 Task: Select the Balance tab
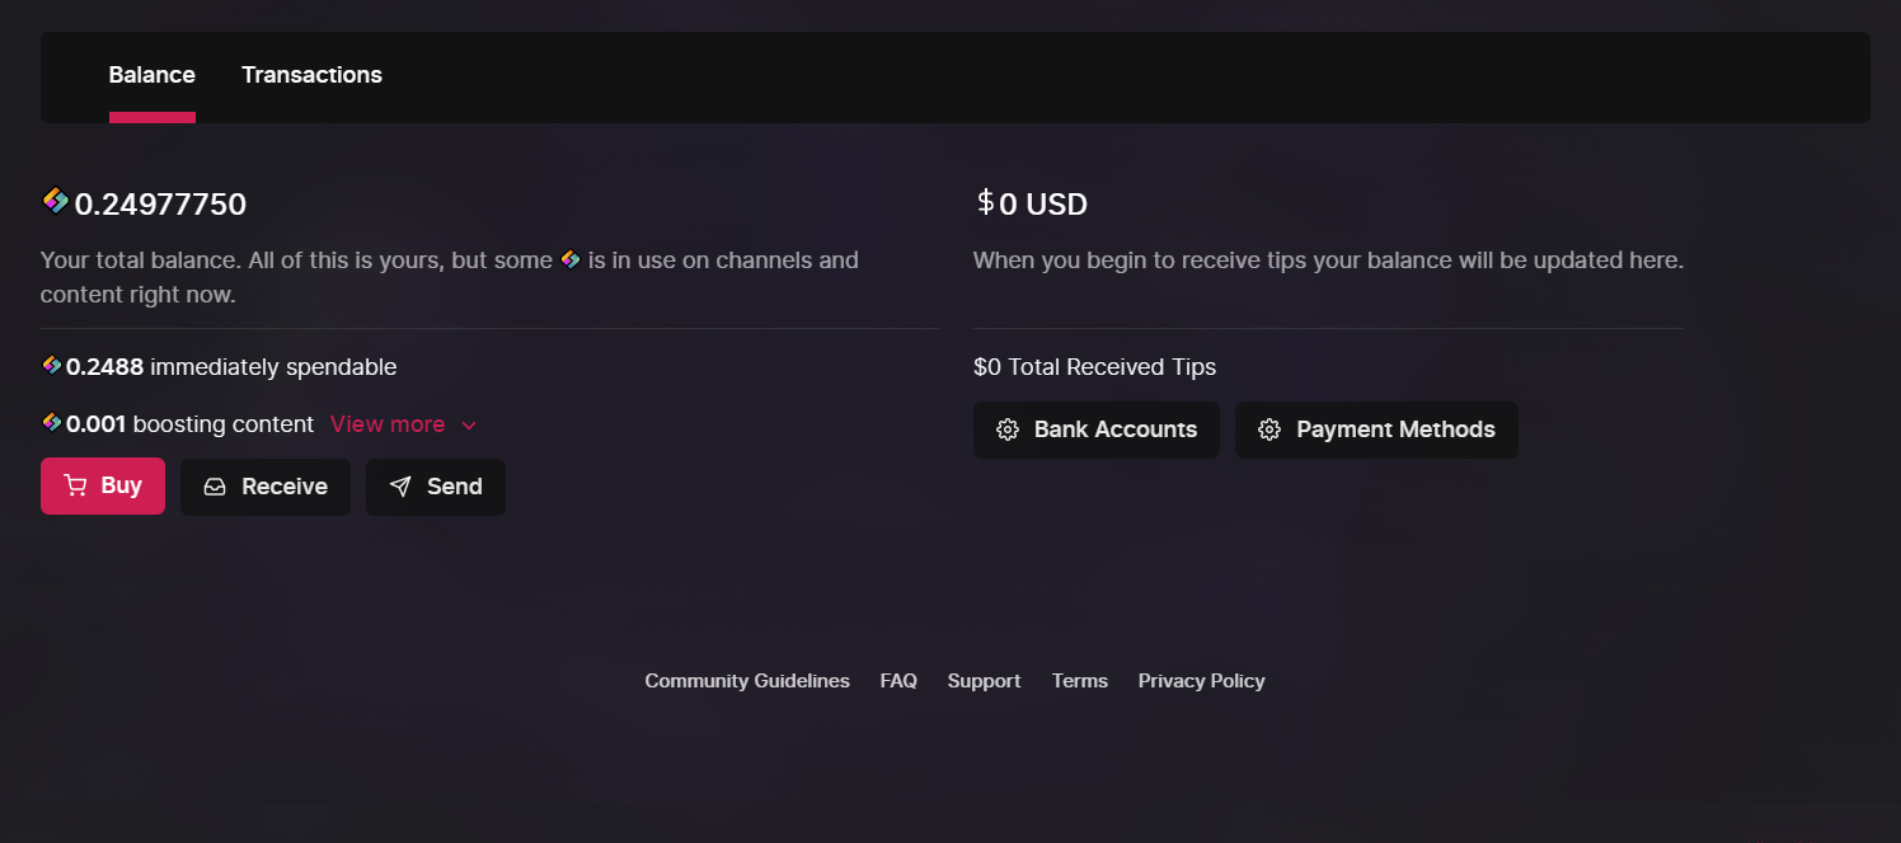click(x=152, y=75)
